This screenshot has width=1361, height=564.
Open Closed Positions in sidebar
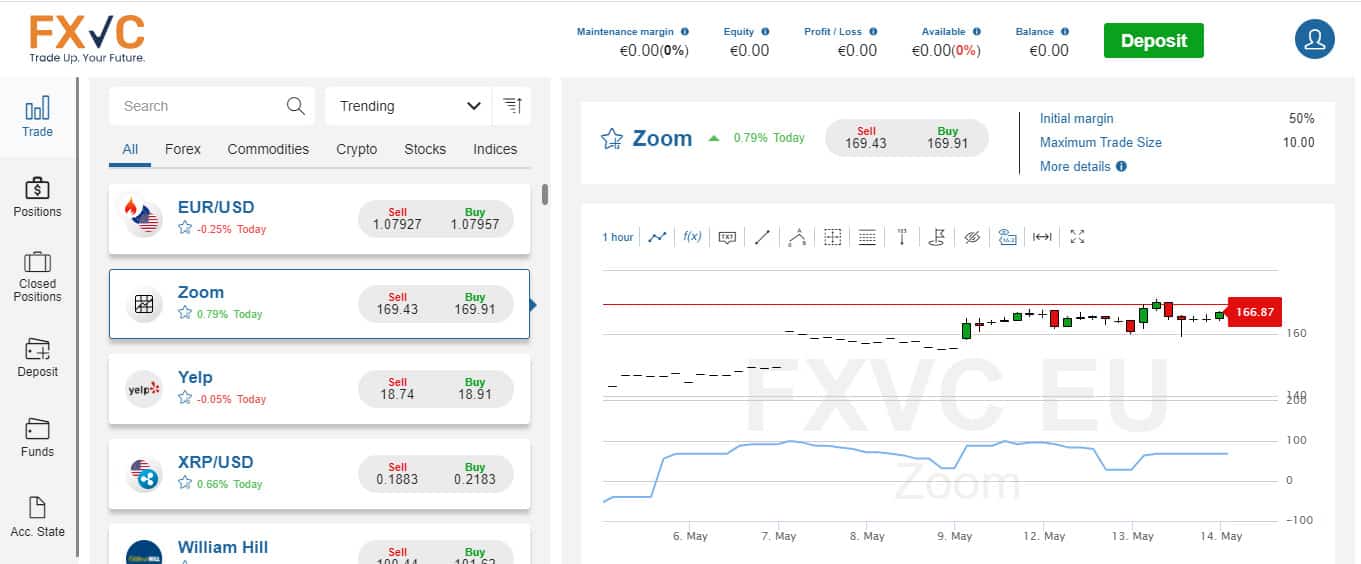38,276
